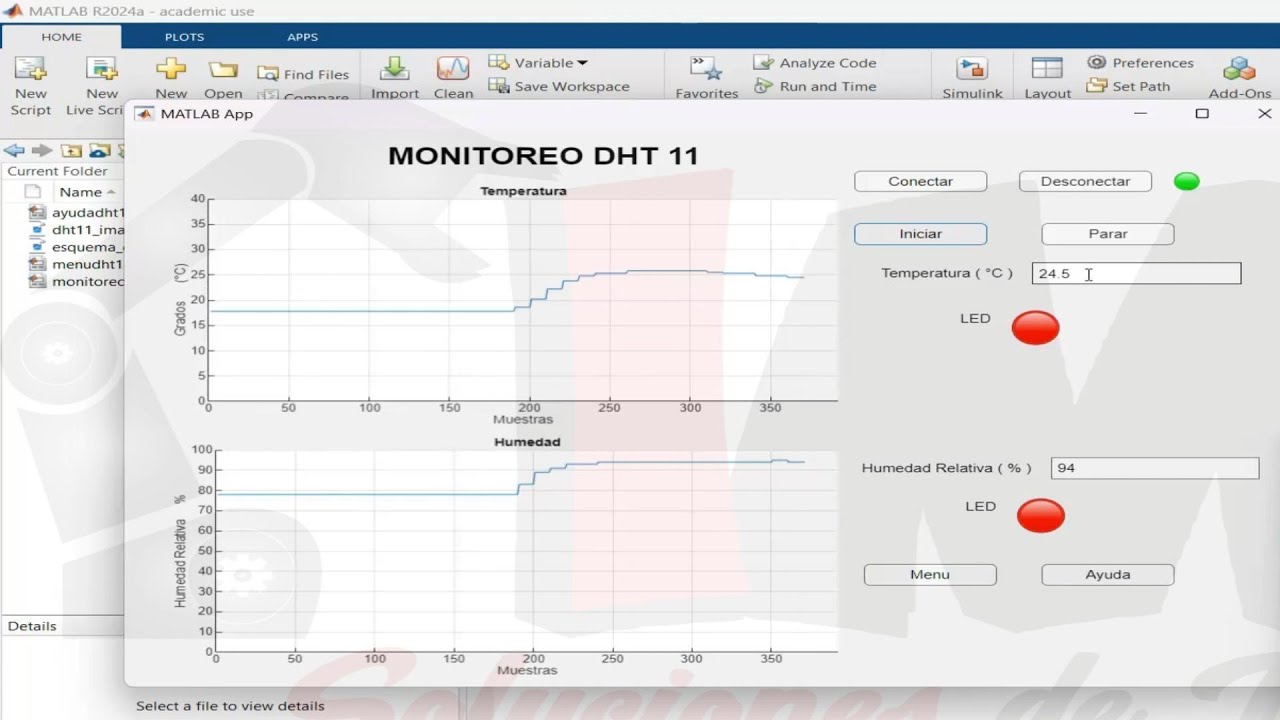Click the Clean Data icon
1280x720 pixels.
click(453, 69)
